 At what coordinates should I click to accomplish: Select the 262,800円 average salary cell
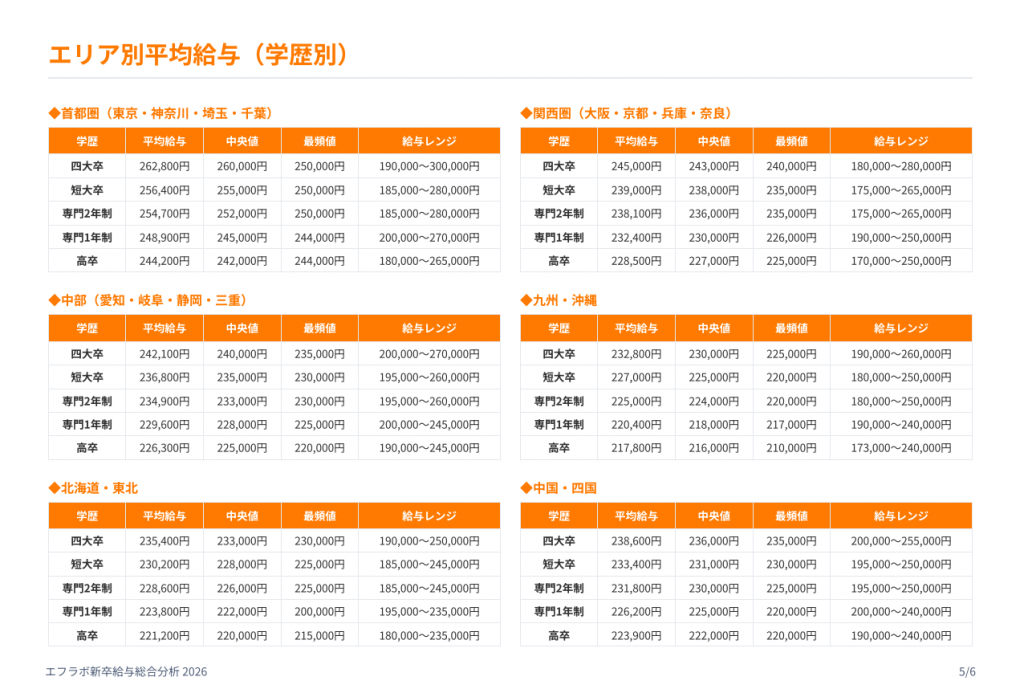pos(164,166)
